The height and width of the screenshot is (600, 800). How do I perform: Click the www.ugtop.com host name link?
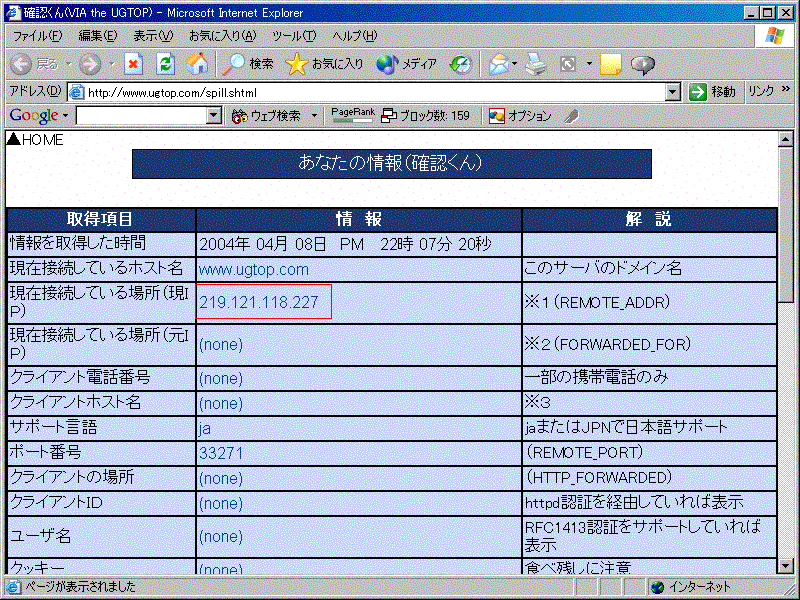[253, 270]
